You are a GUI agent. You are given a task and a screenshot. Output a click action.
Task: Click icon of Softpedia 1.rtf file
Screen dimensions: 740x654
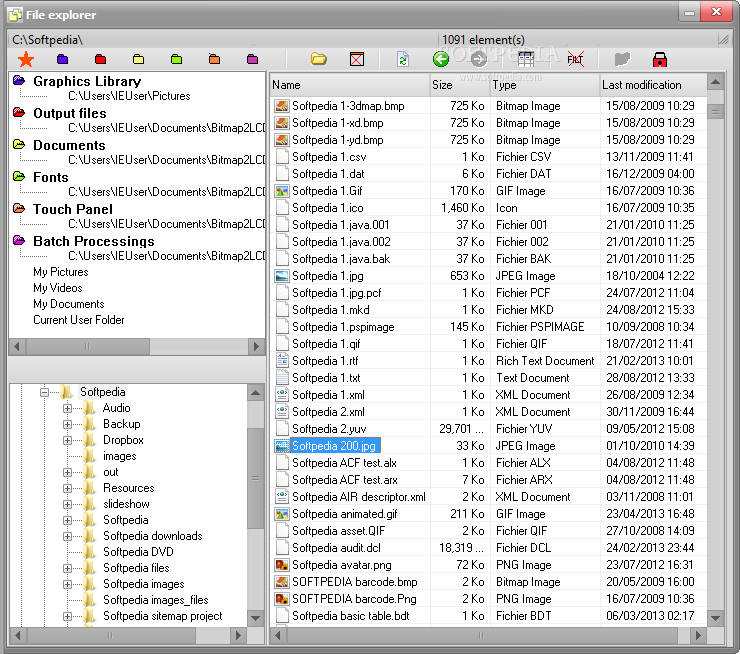tap(282, 361)
